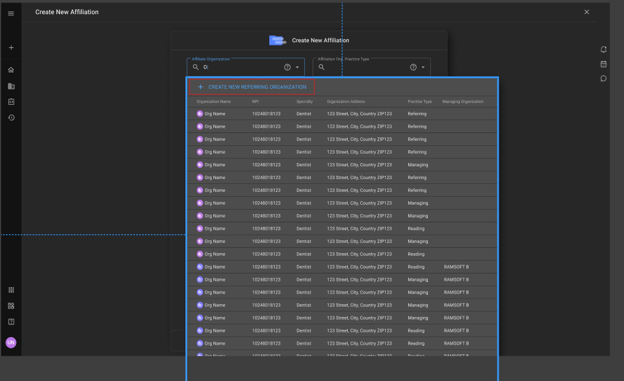Open the calendar icon on the right rail

click(603, 64)
